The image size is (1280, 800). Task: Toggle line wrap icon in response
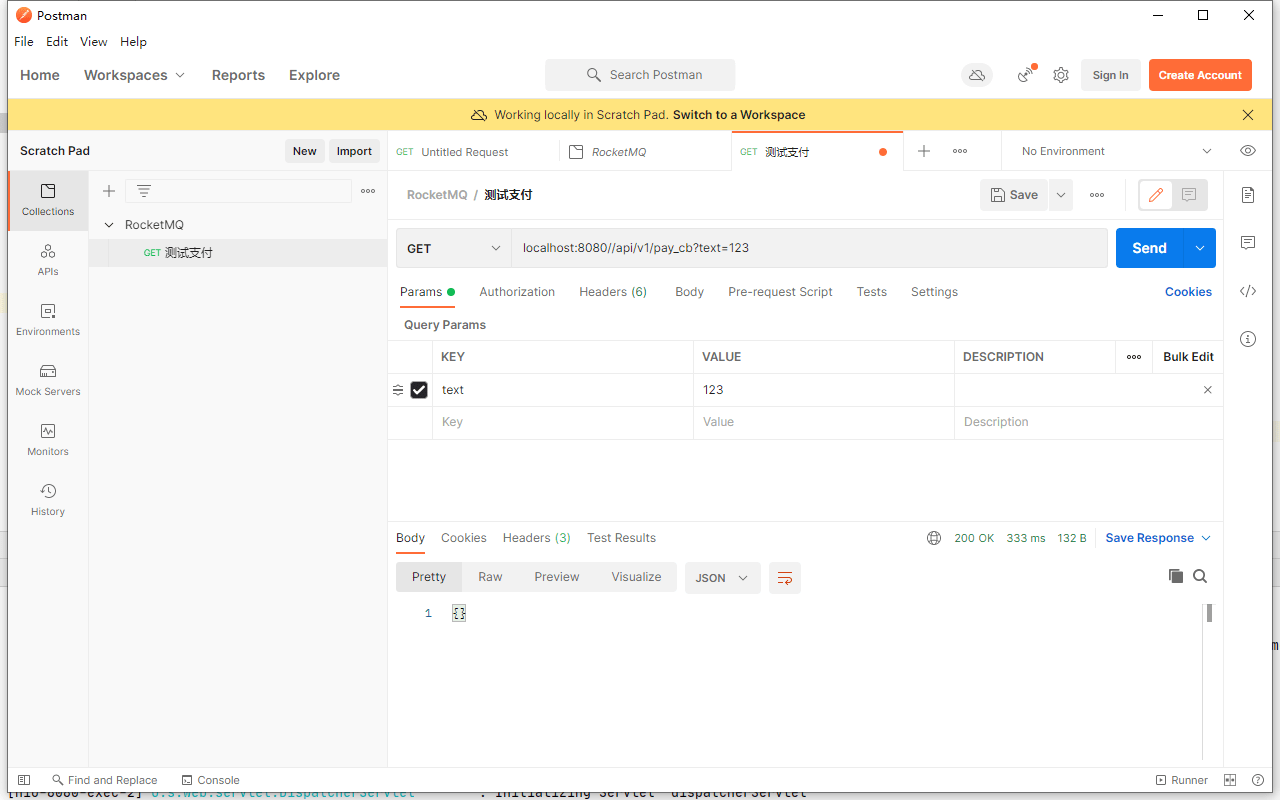point(785,578)
